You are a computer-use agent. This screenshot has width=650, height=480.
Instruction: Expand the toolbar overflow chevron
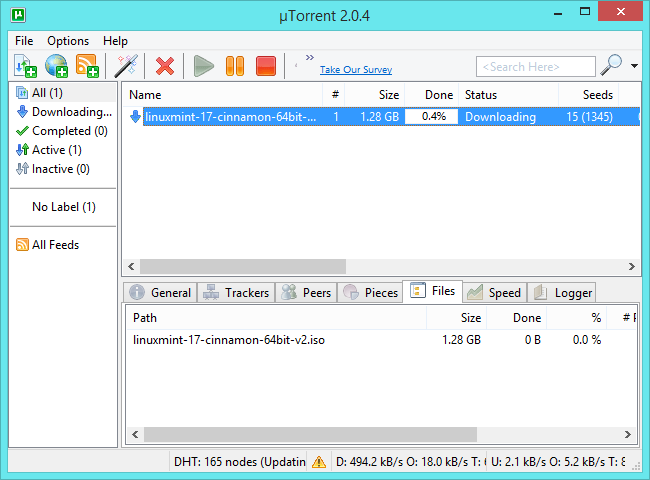[x=309, y=58]
